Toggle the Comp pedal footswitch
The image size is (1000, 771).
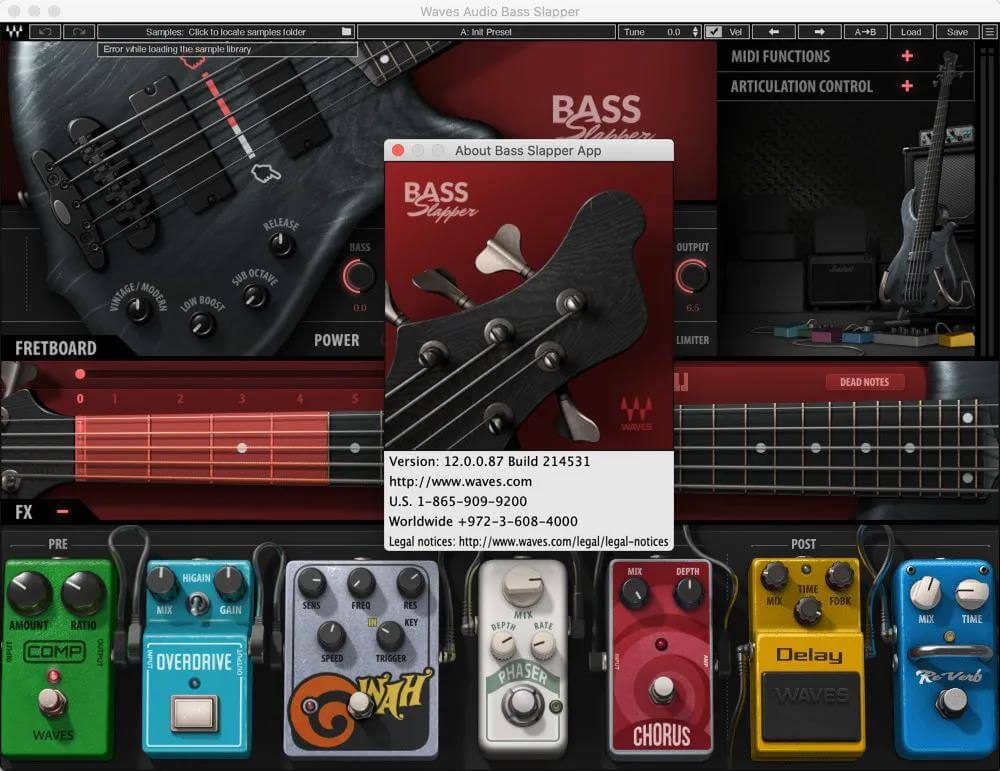click(52, 702)
